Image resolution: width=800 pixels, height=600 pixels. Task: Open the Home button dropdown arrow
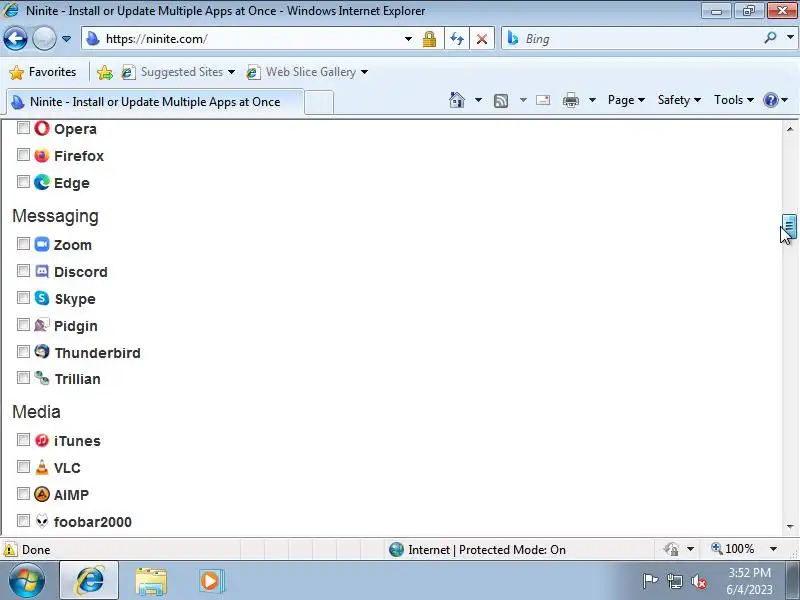click(x=478, y=100)
